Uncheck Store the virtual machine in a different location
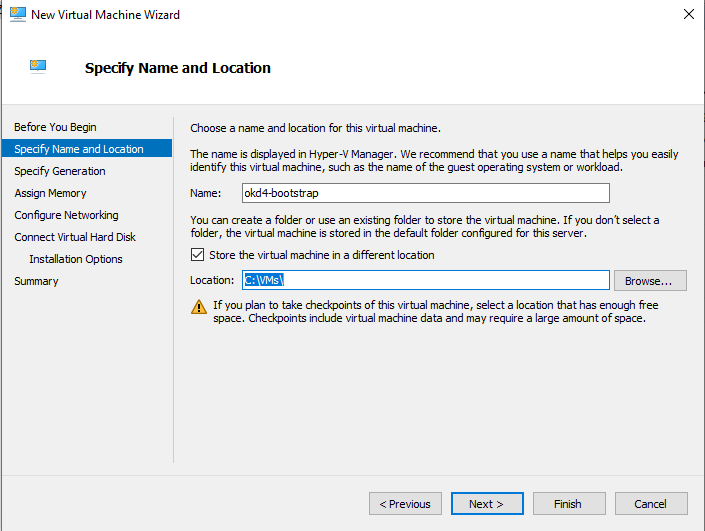The width and height of the screenshot is (705, 531). (x=197, y=255)
